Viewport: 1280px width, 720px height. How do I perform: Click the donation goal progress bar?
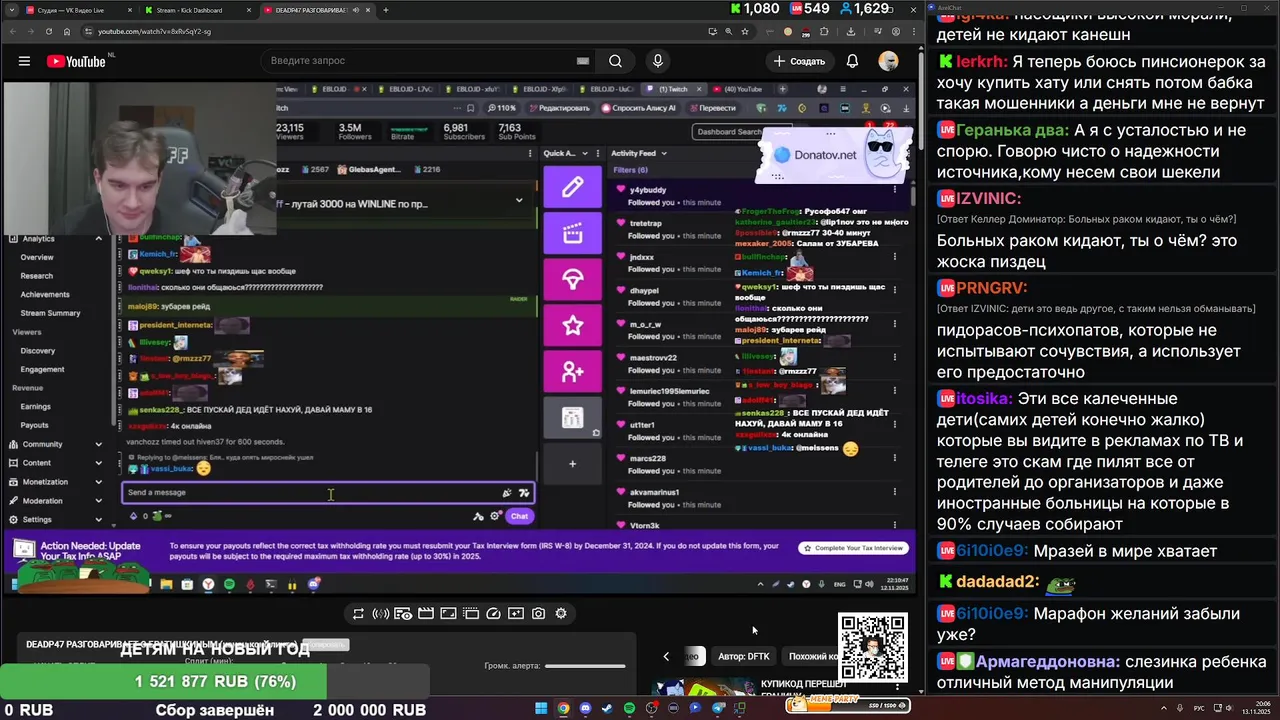point(215,682)
